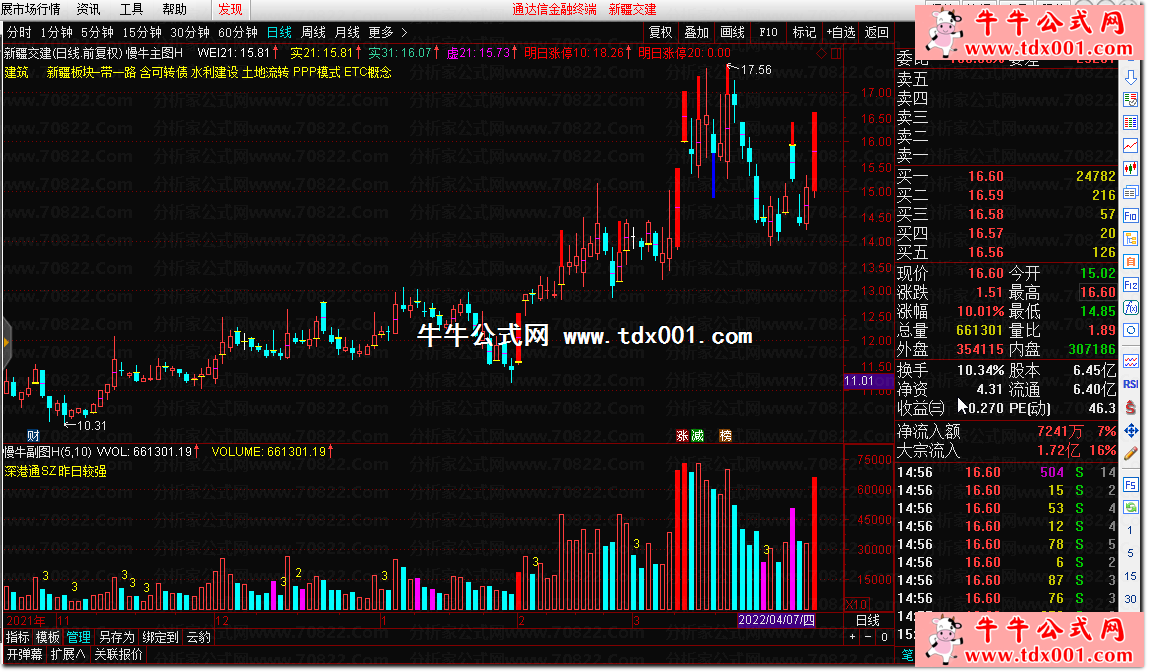The height and width of the screenshot is (672, 1149).
Task: Expand panel with 扩展∧ button
Action: 68,654
